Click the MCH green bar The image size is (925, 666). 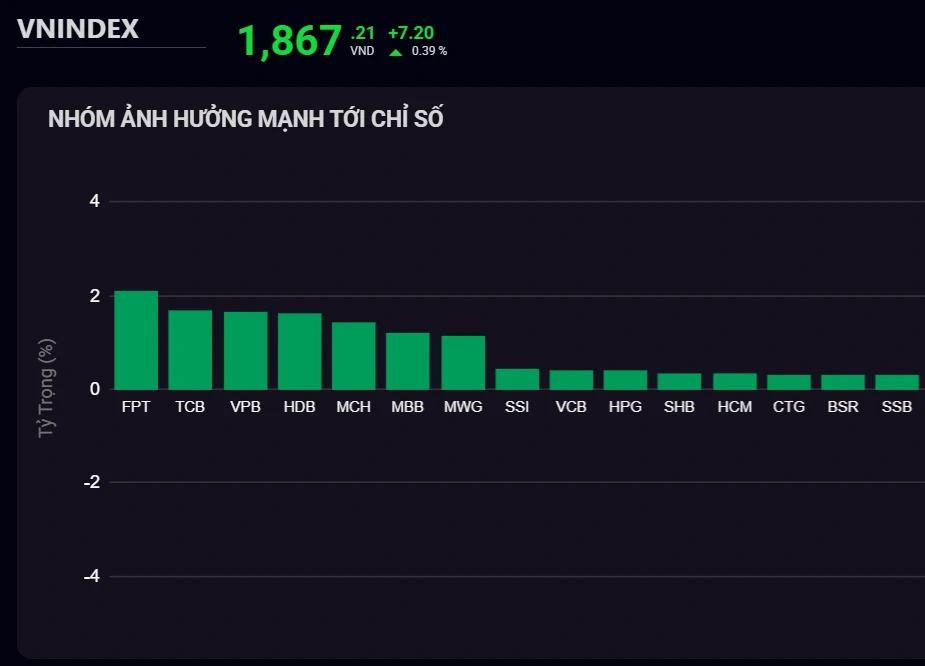(354, 356)
